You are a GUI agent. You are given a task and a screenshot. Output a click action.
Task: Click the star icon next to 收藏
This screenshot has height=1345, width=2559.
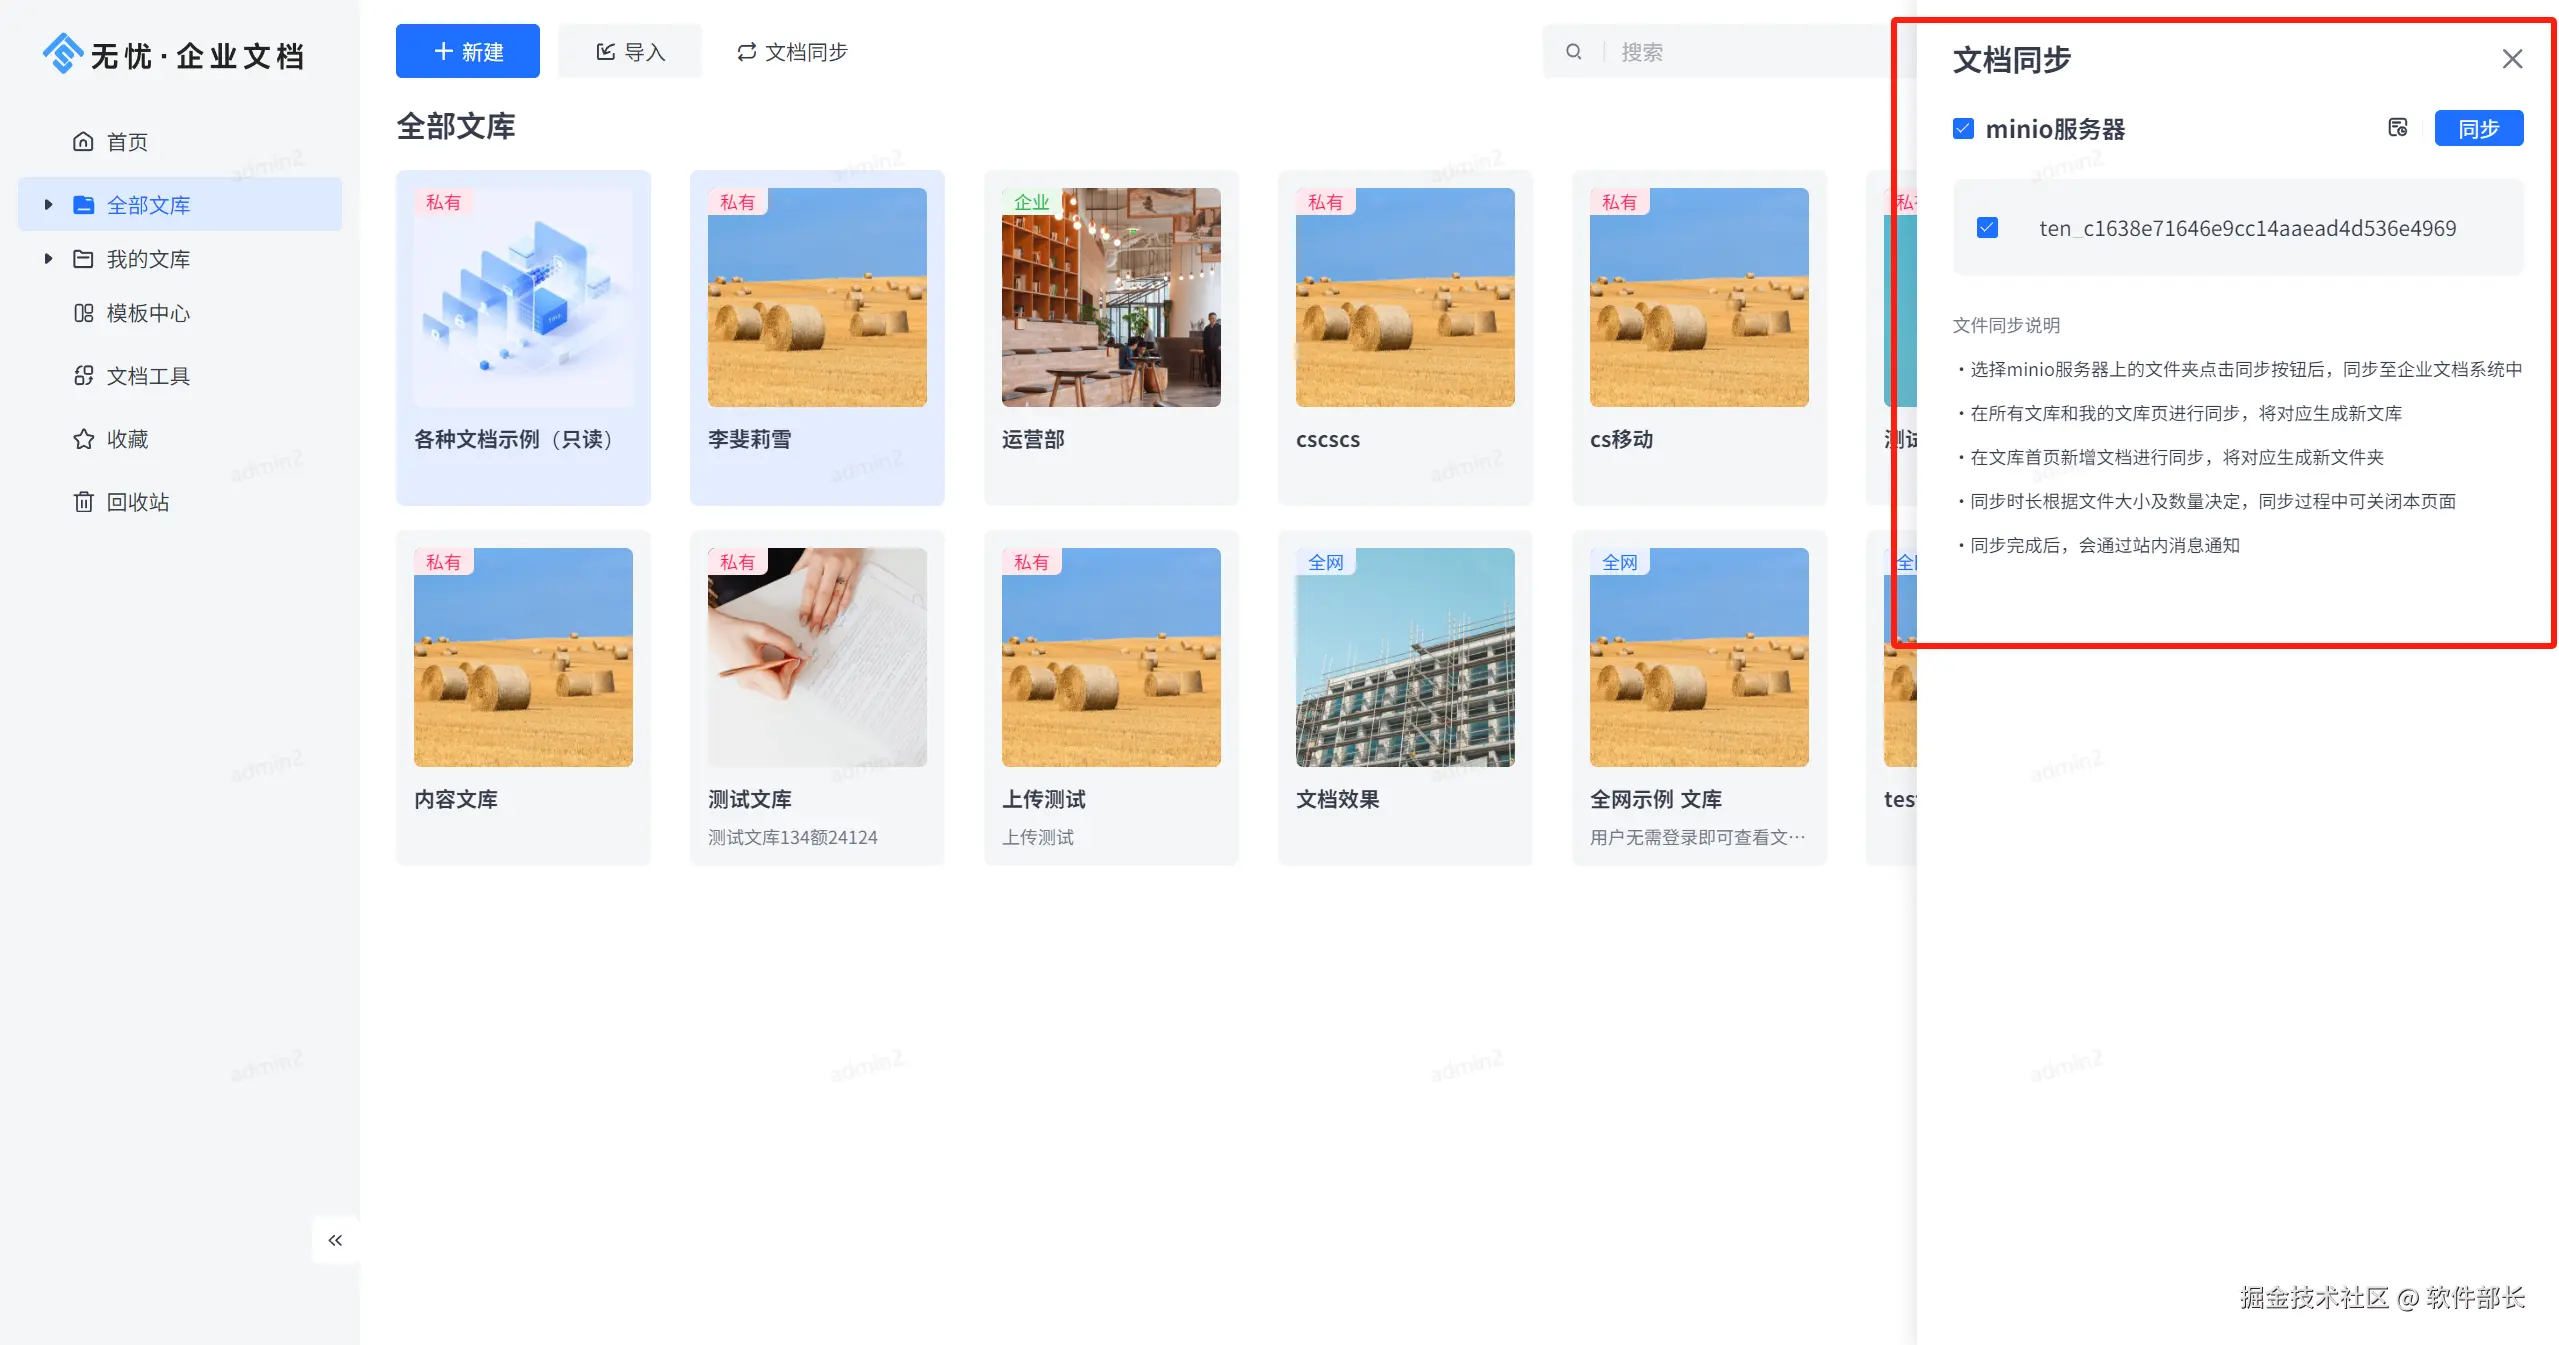(83, 439)
